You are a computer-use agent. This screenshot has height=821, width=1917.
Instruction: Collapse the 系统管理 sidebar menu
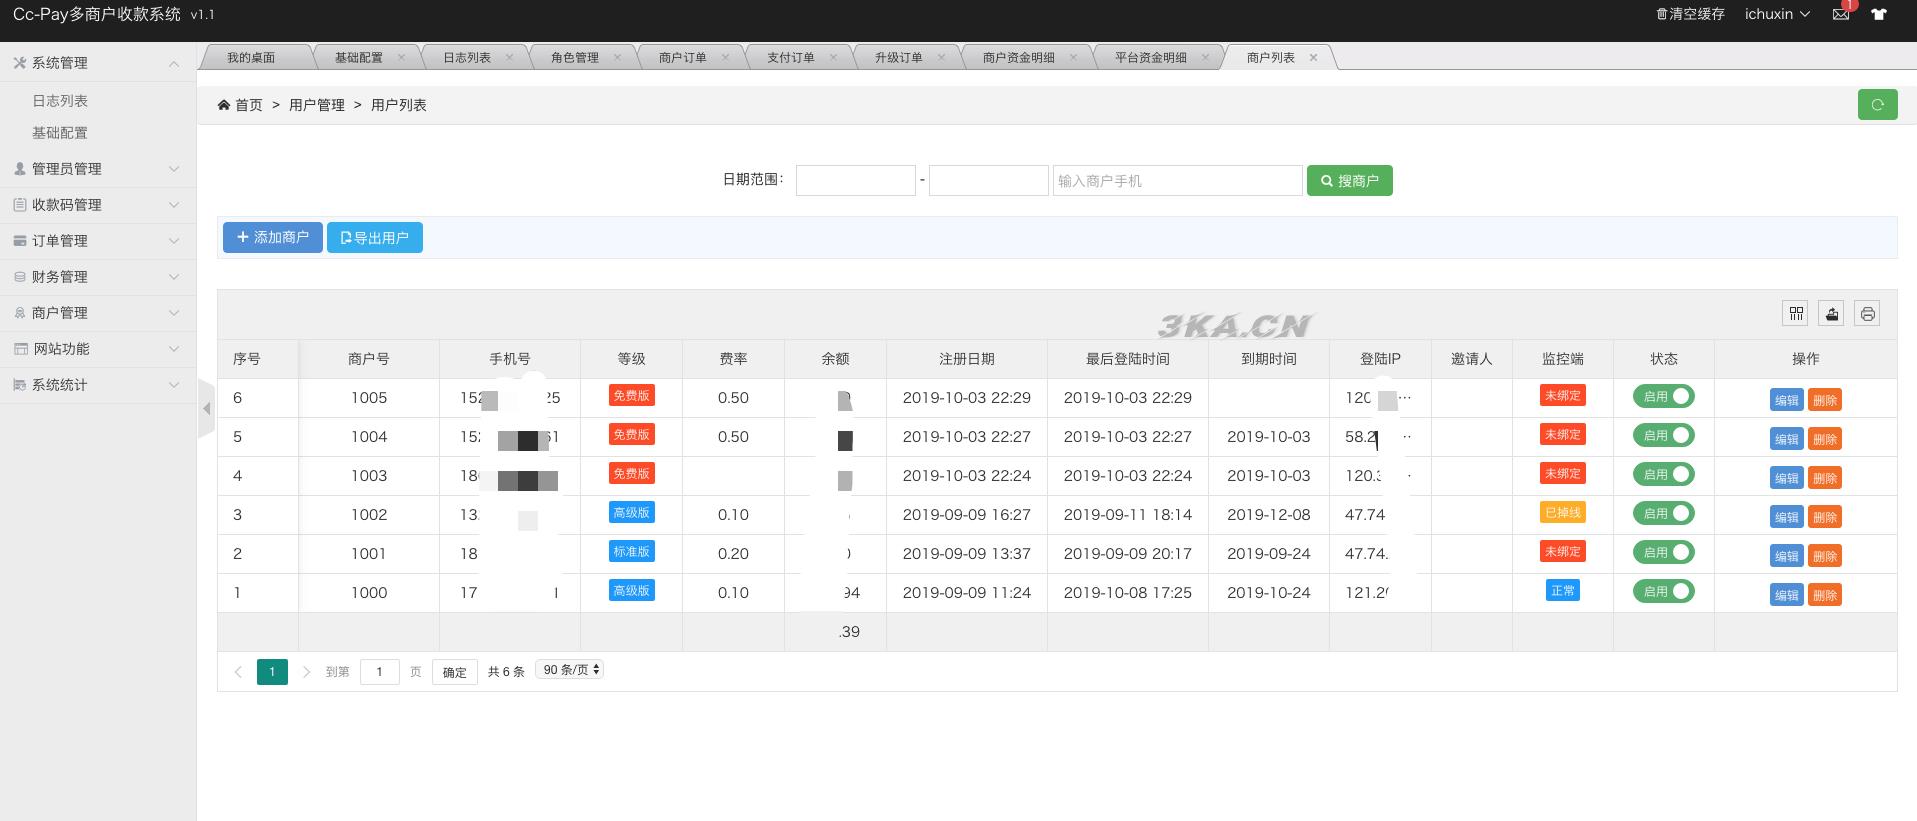pos(98,63)
